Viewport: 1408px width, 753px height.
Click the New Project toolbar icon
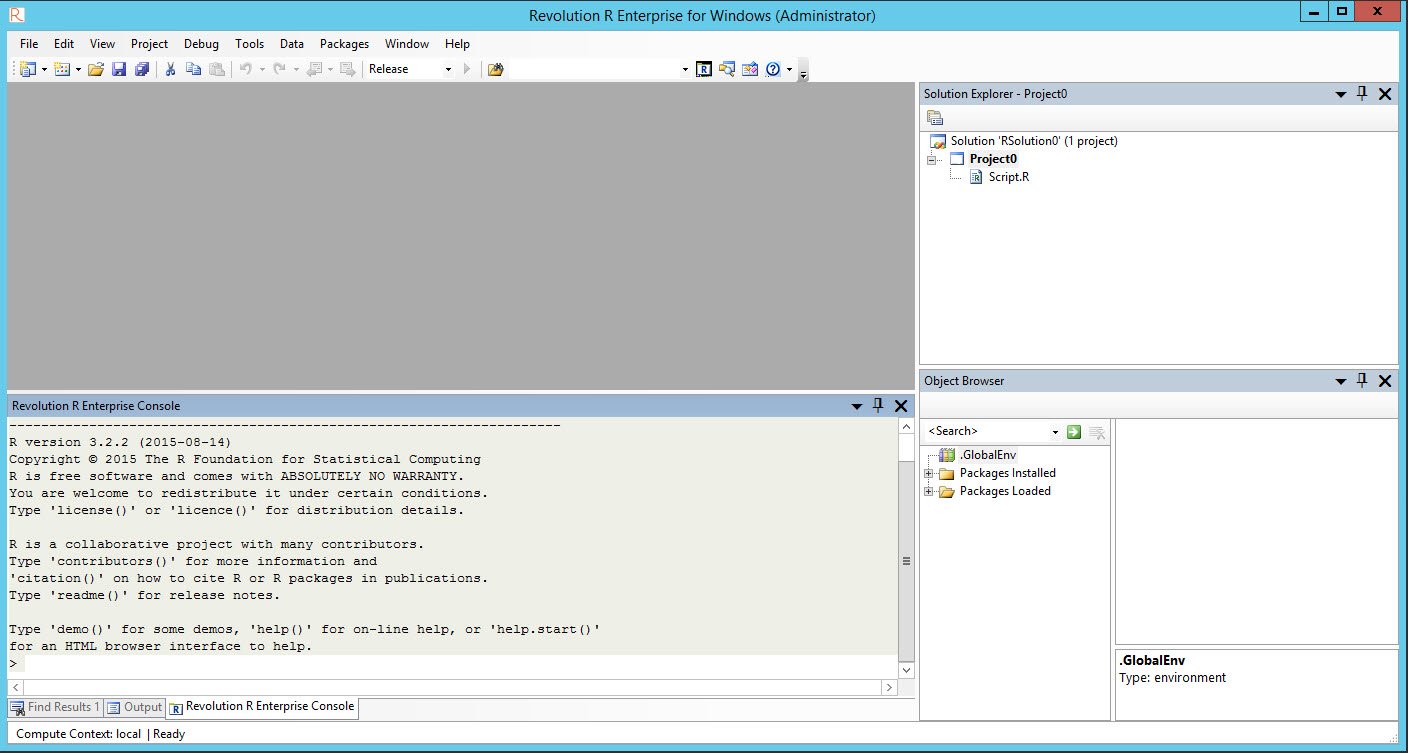tap(27, 69)
